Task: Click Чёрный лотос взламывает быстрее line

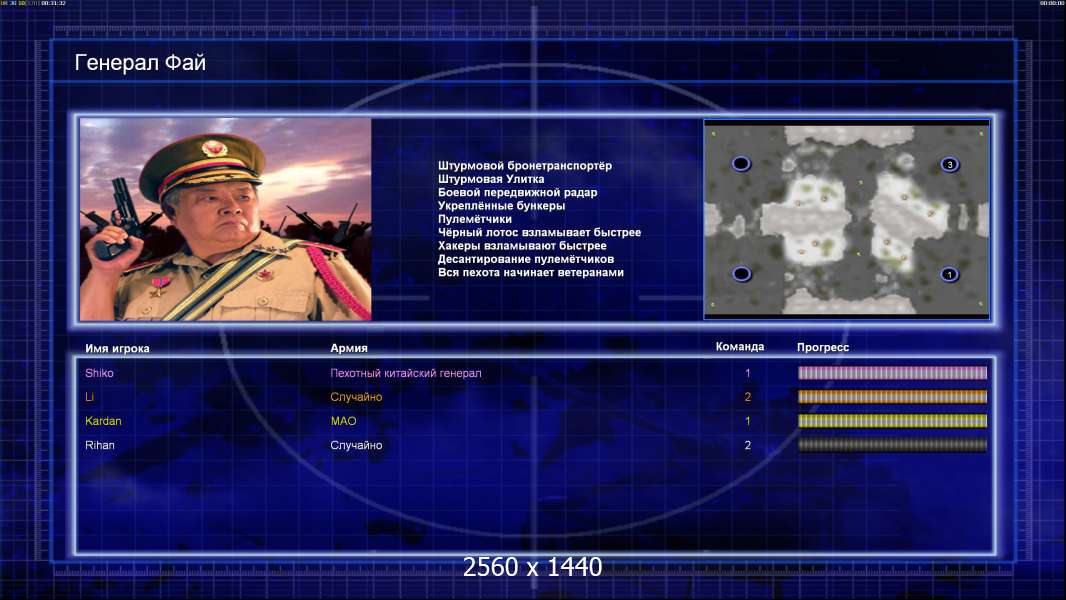Action: pyautogui.click(x=539, y=232)
